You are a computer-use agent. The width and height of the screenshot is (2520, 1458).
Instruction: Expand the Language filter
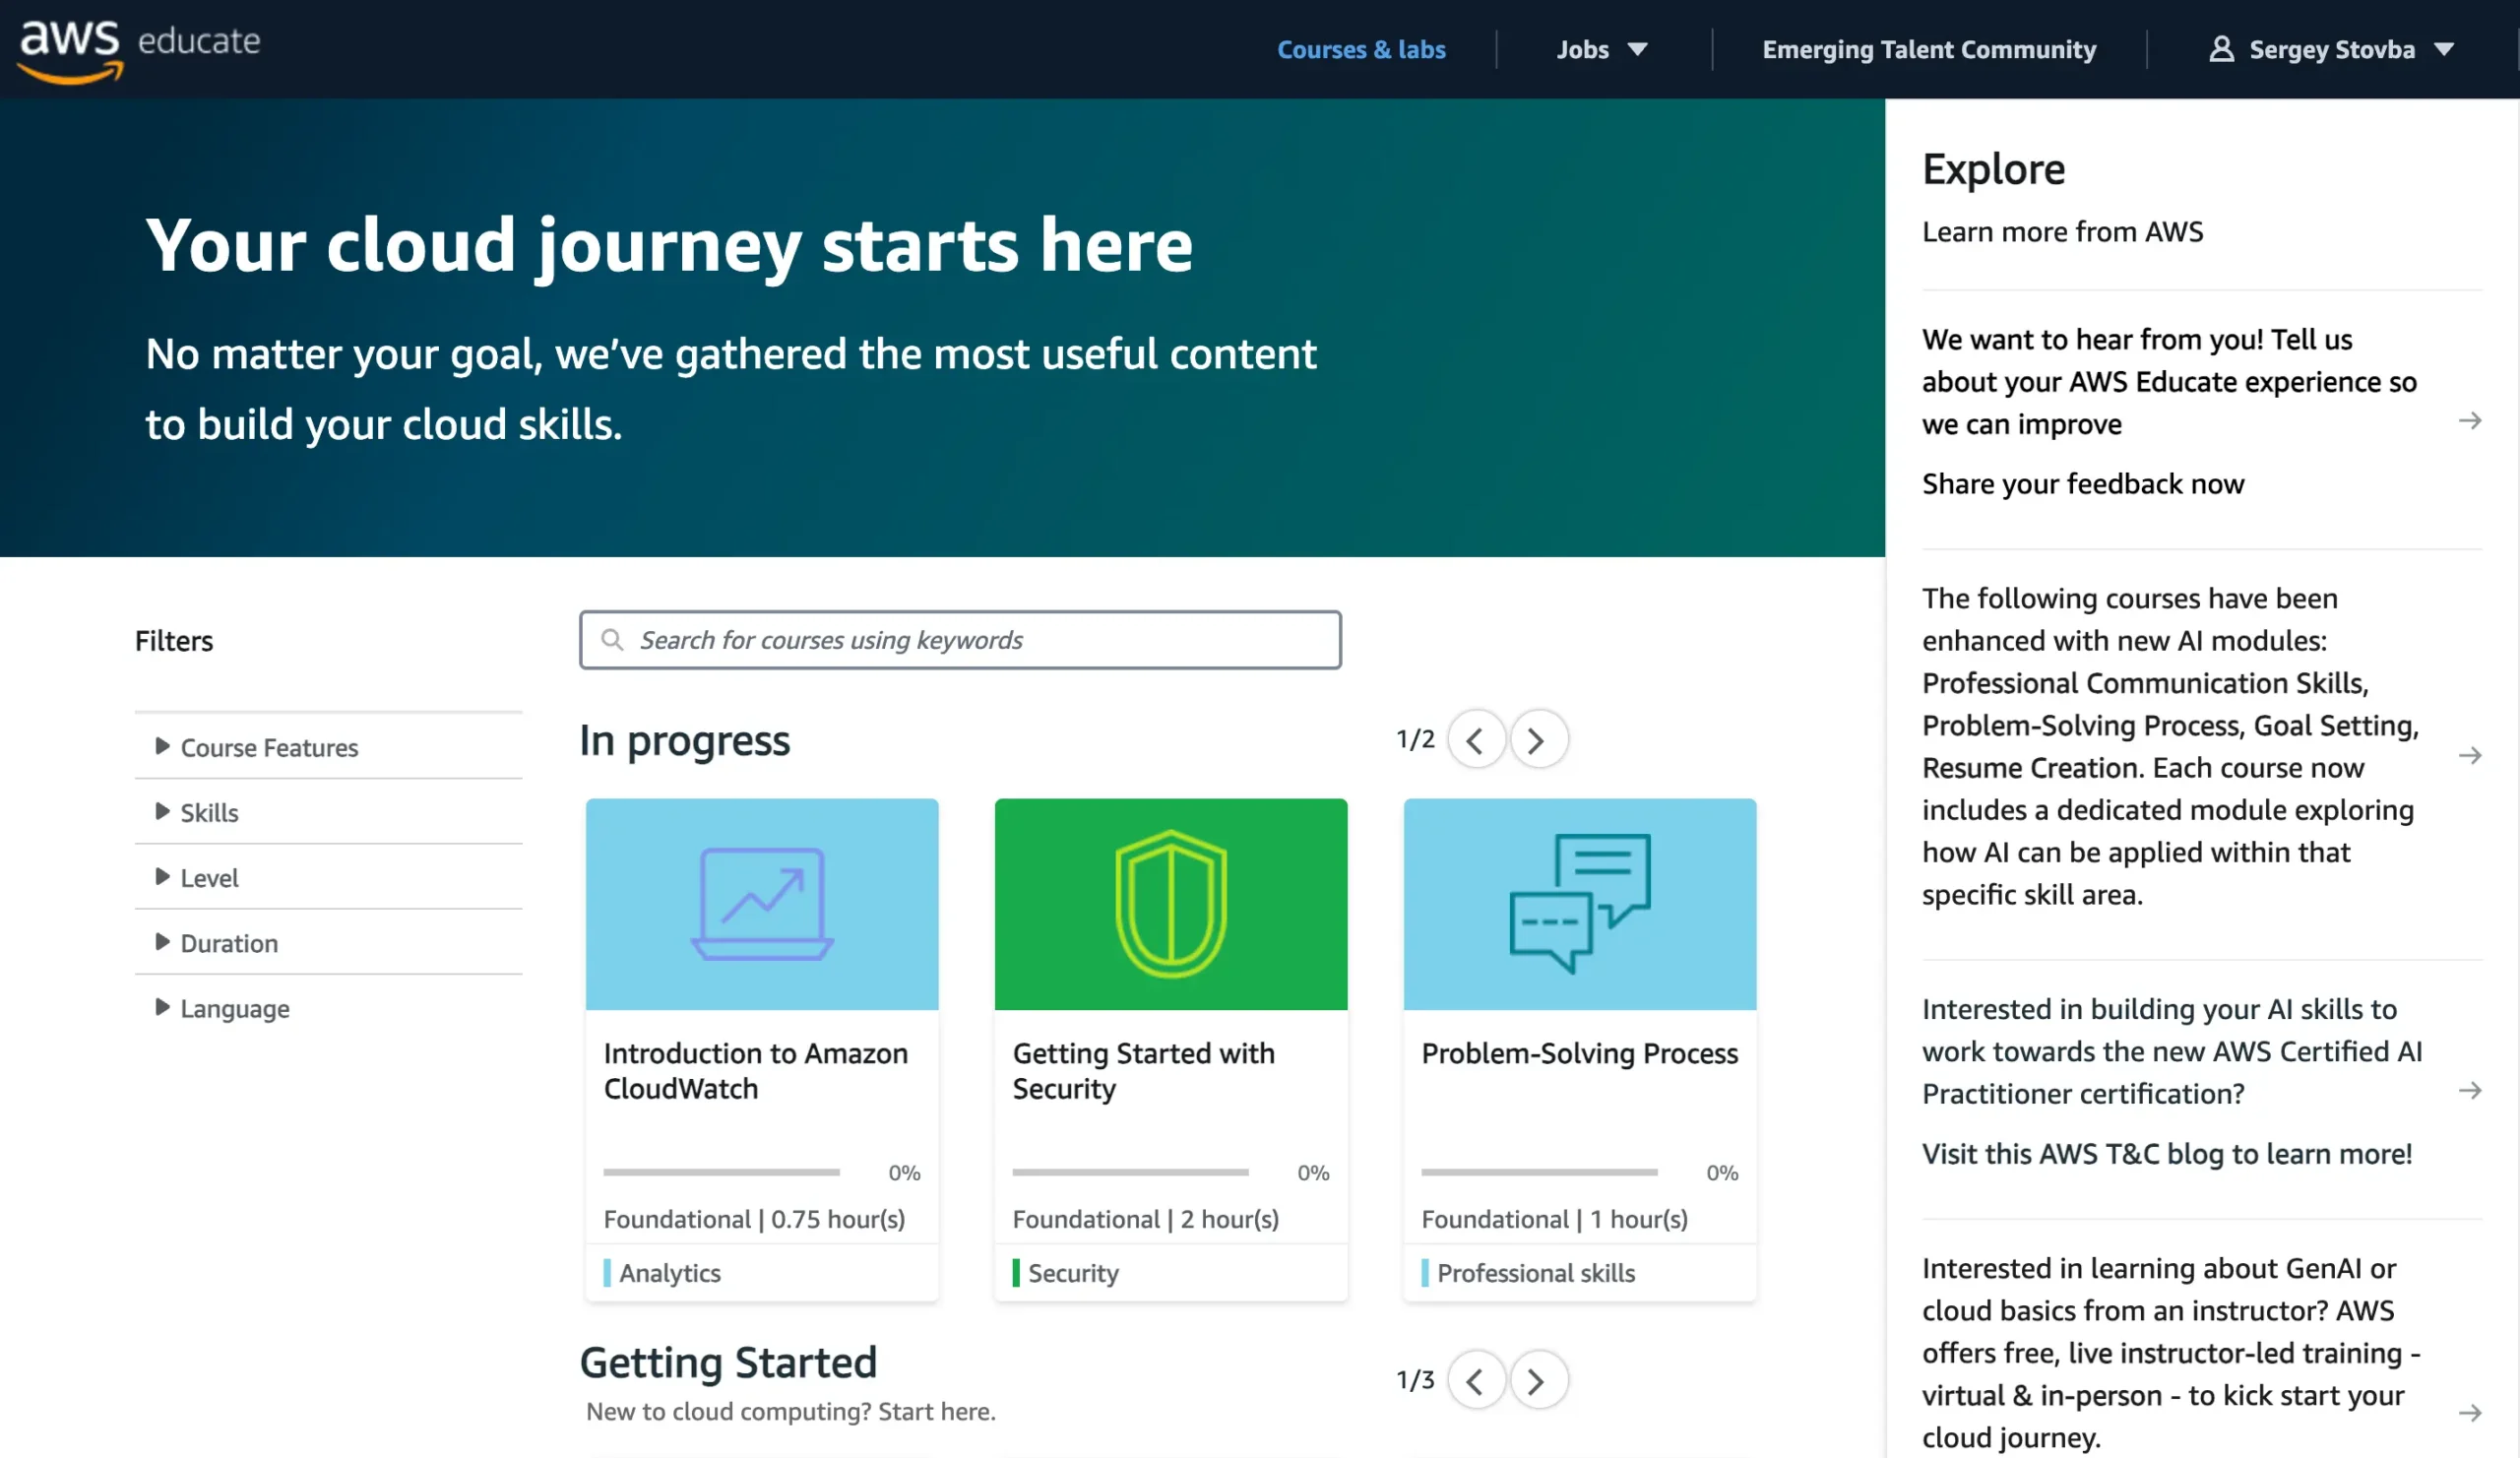[x=328, y=1008]
